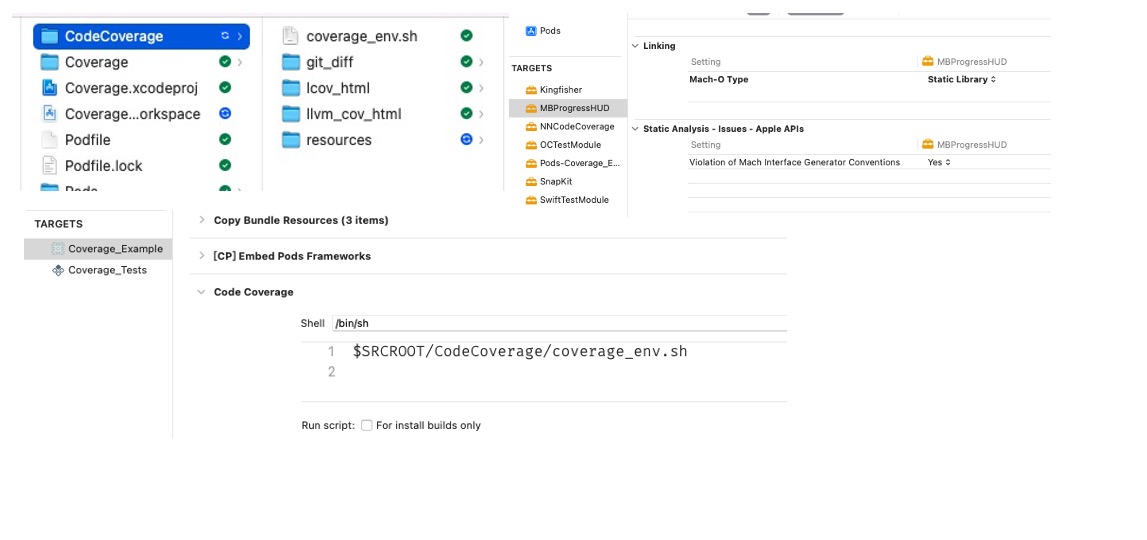This screenshot has width=1147, height=540.
Task: Collapse the Code Coverage build phase
Action: tap(202, 292)
